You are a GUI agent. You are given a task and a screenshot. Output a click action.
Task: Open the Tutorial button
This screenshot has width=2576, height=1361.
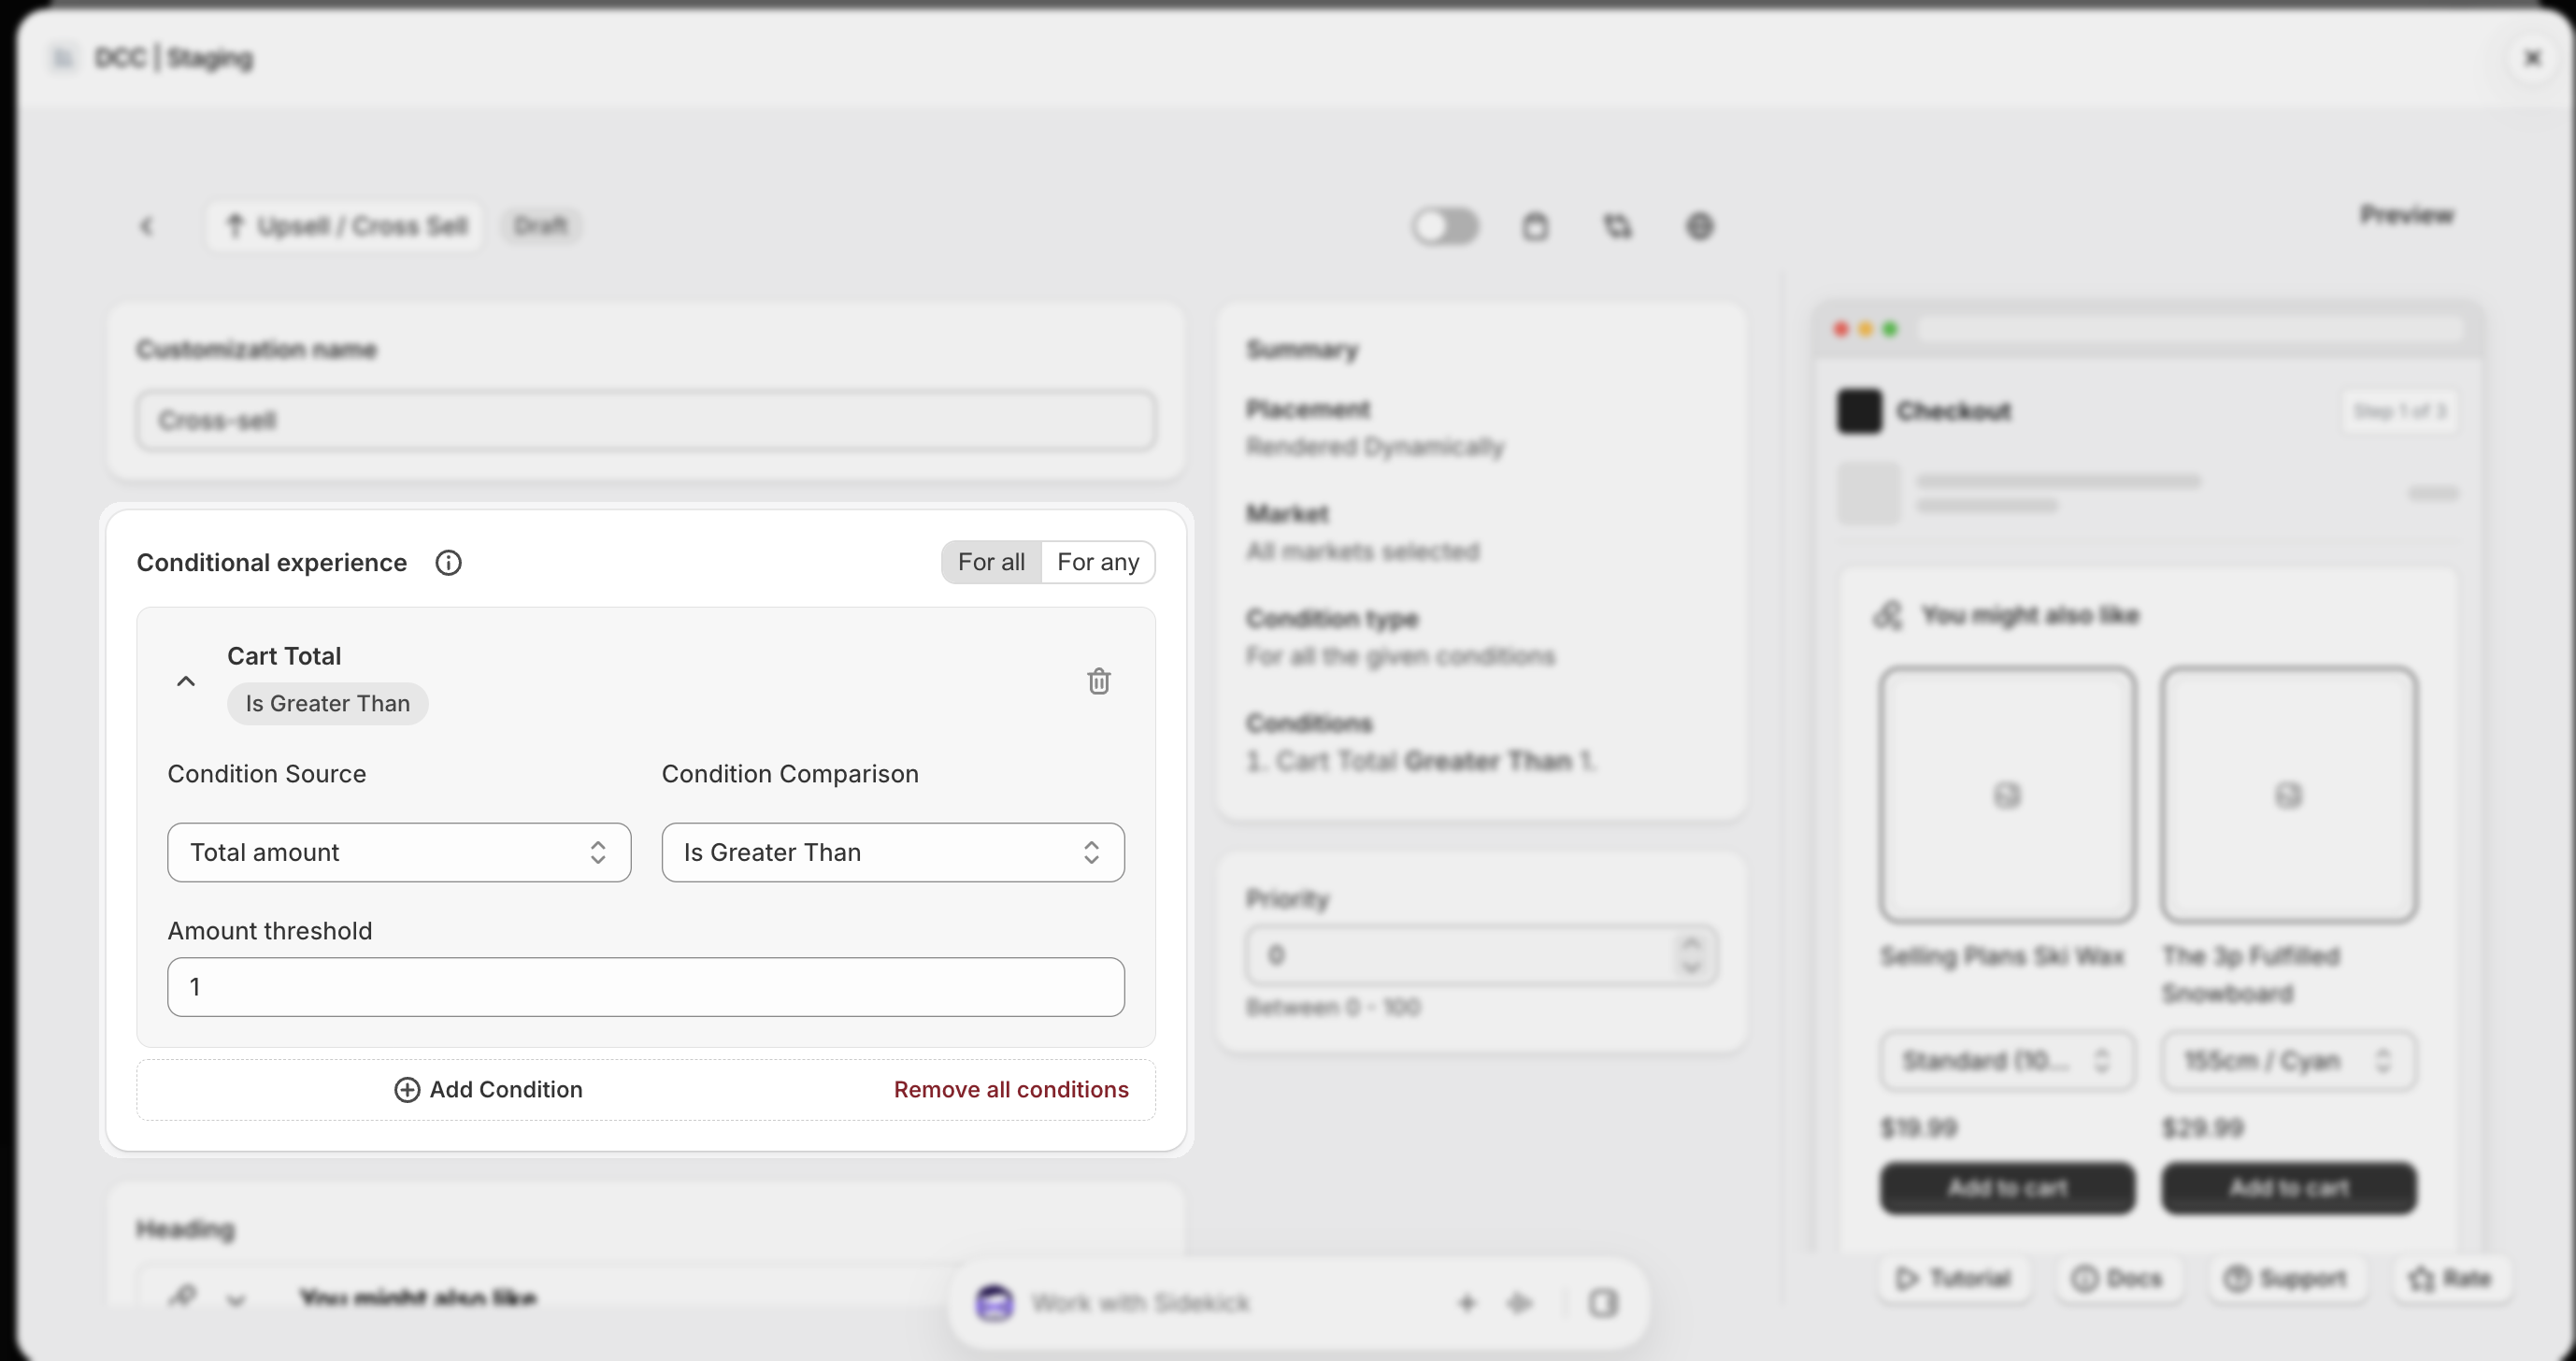tap(1953, 1278)
